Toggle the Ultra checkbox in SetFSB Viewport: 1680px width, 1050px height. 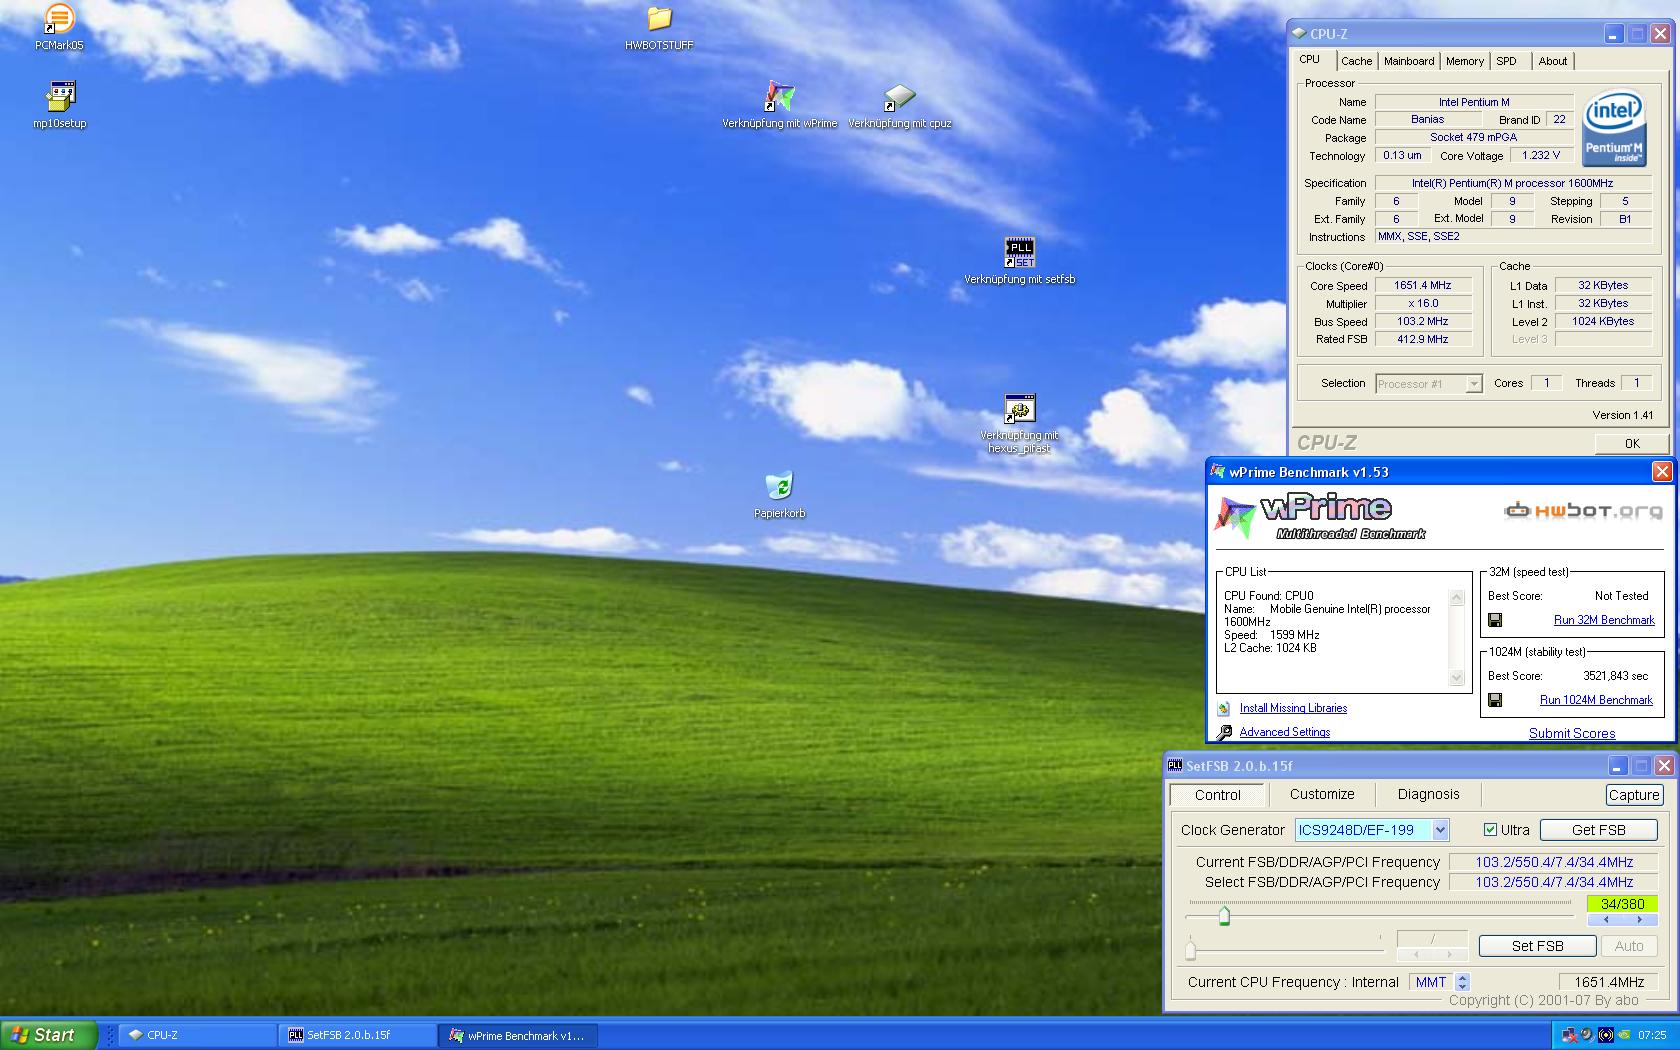pyautogui.click(x=1490, y=830)
